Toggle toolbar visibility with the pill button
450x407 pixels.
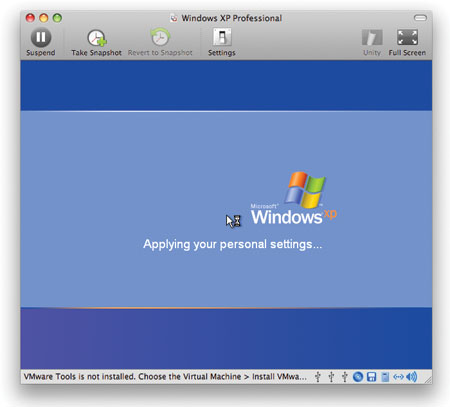(x=420, y=18)
